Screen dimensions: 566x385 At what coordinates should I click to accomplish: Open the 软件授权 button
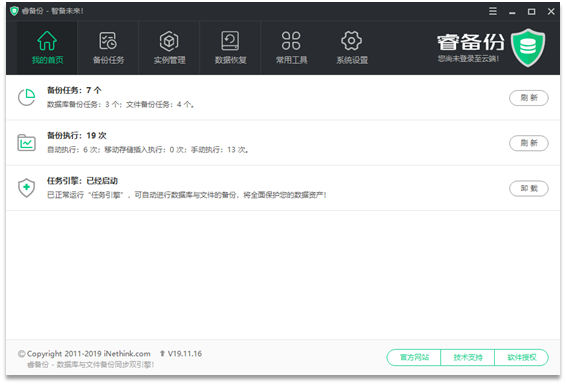(x=522, y=358)
